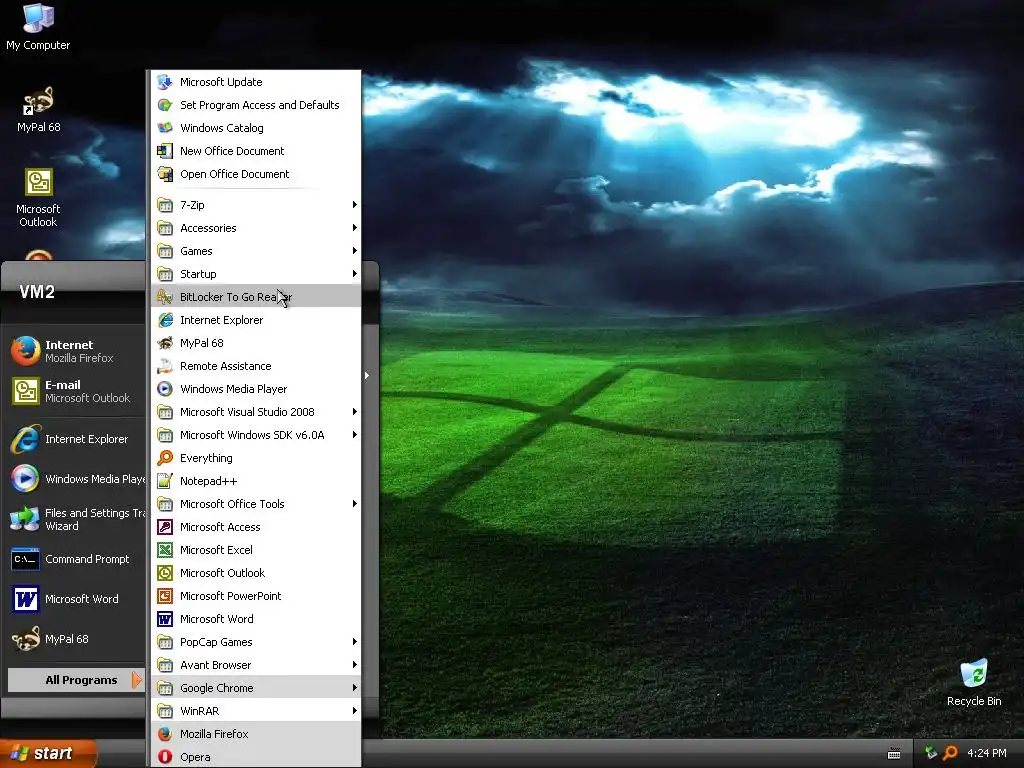This screenshot has width=1024, height=768.
Task: Click the All Programs button
Action: 76,680
